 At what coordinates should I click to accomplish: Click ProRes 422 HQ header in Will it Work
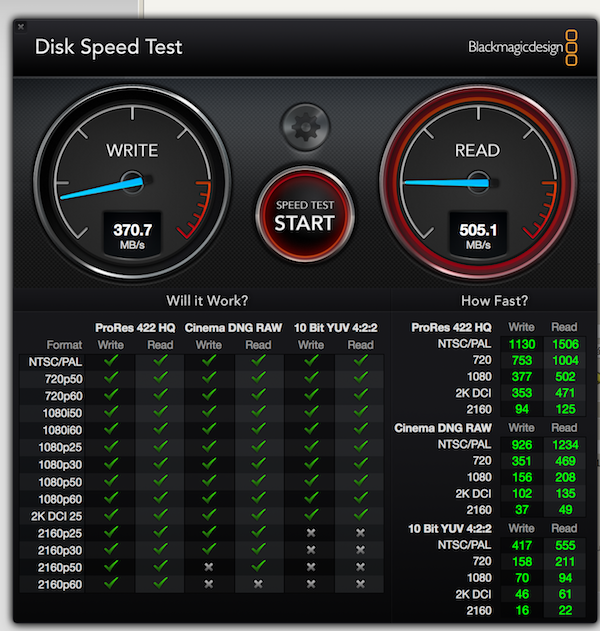tap(135, 328)
